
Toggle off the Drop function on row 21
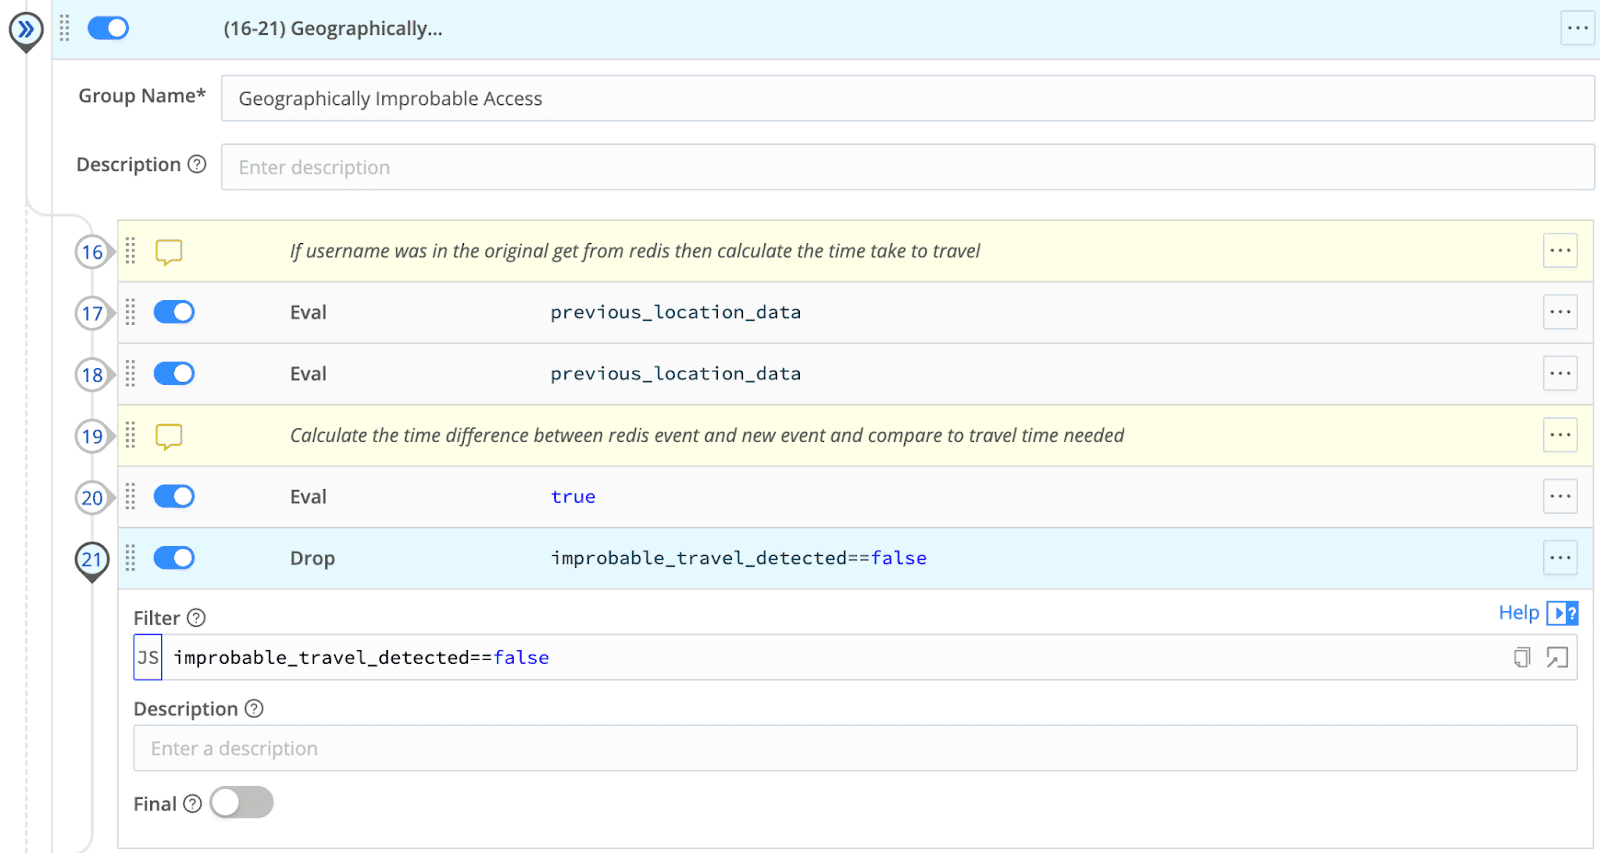click(174, 558)
